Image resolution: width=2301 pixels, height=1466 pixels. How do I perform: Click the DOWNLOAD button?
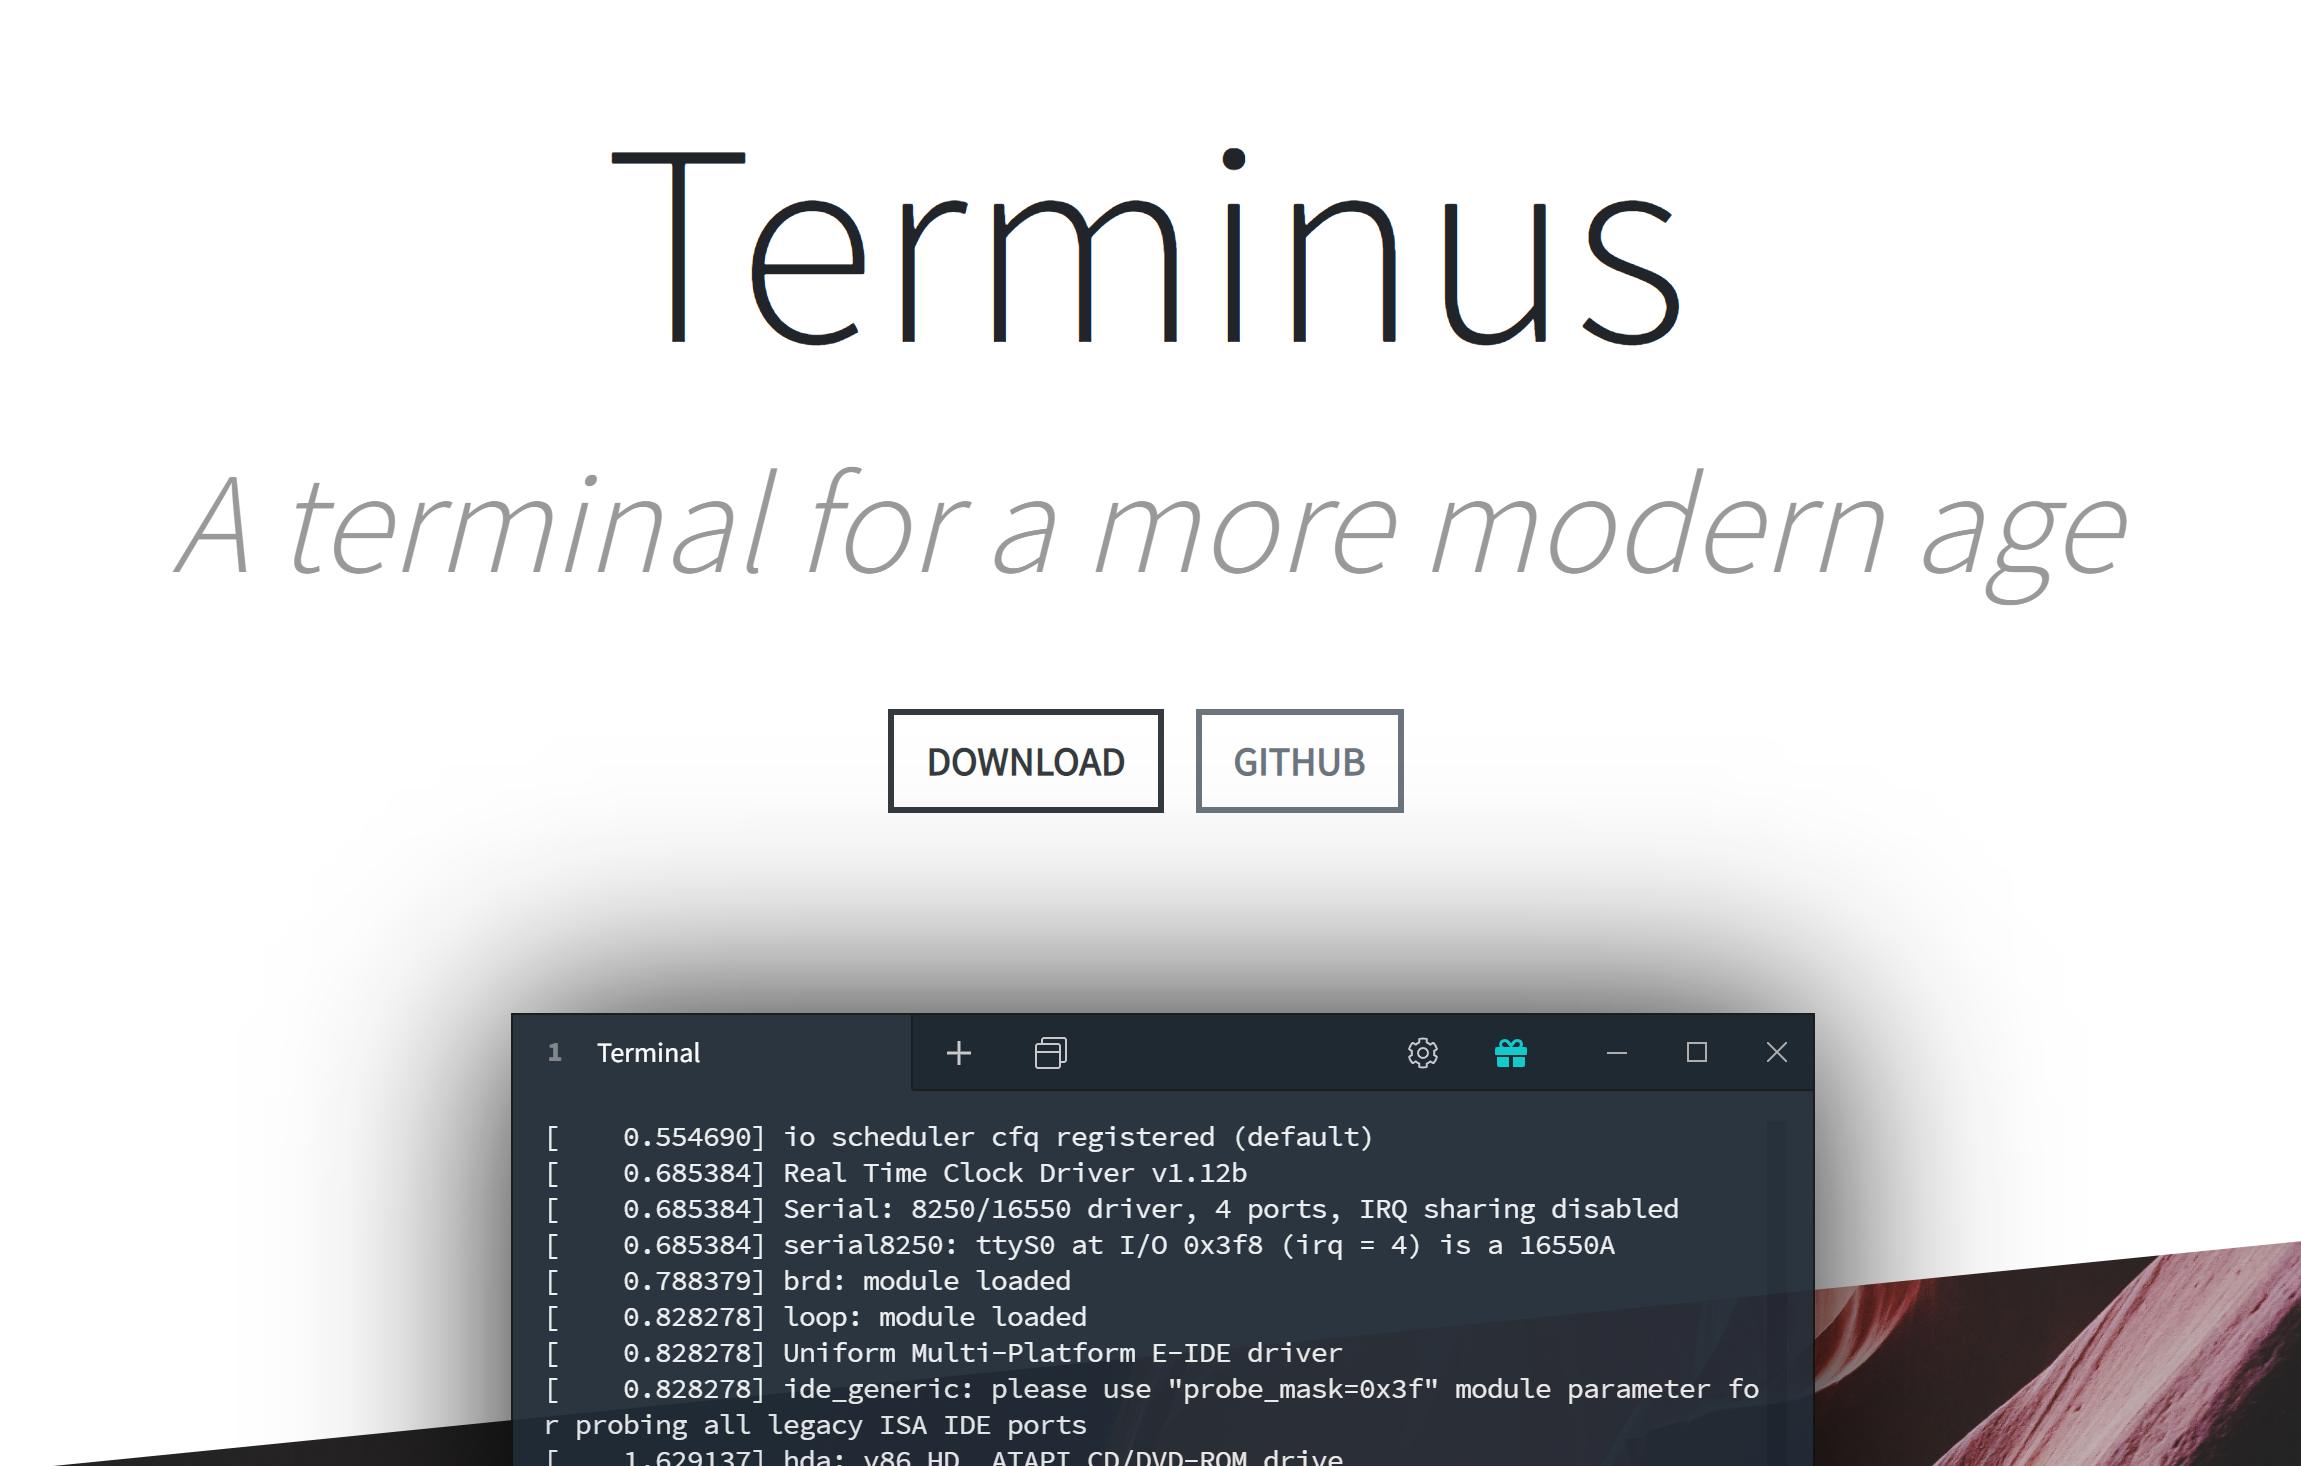pyautogui.click(x=1025, y=761)
